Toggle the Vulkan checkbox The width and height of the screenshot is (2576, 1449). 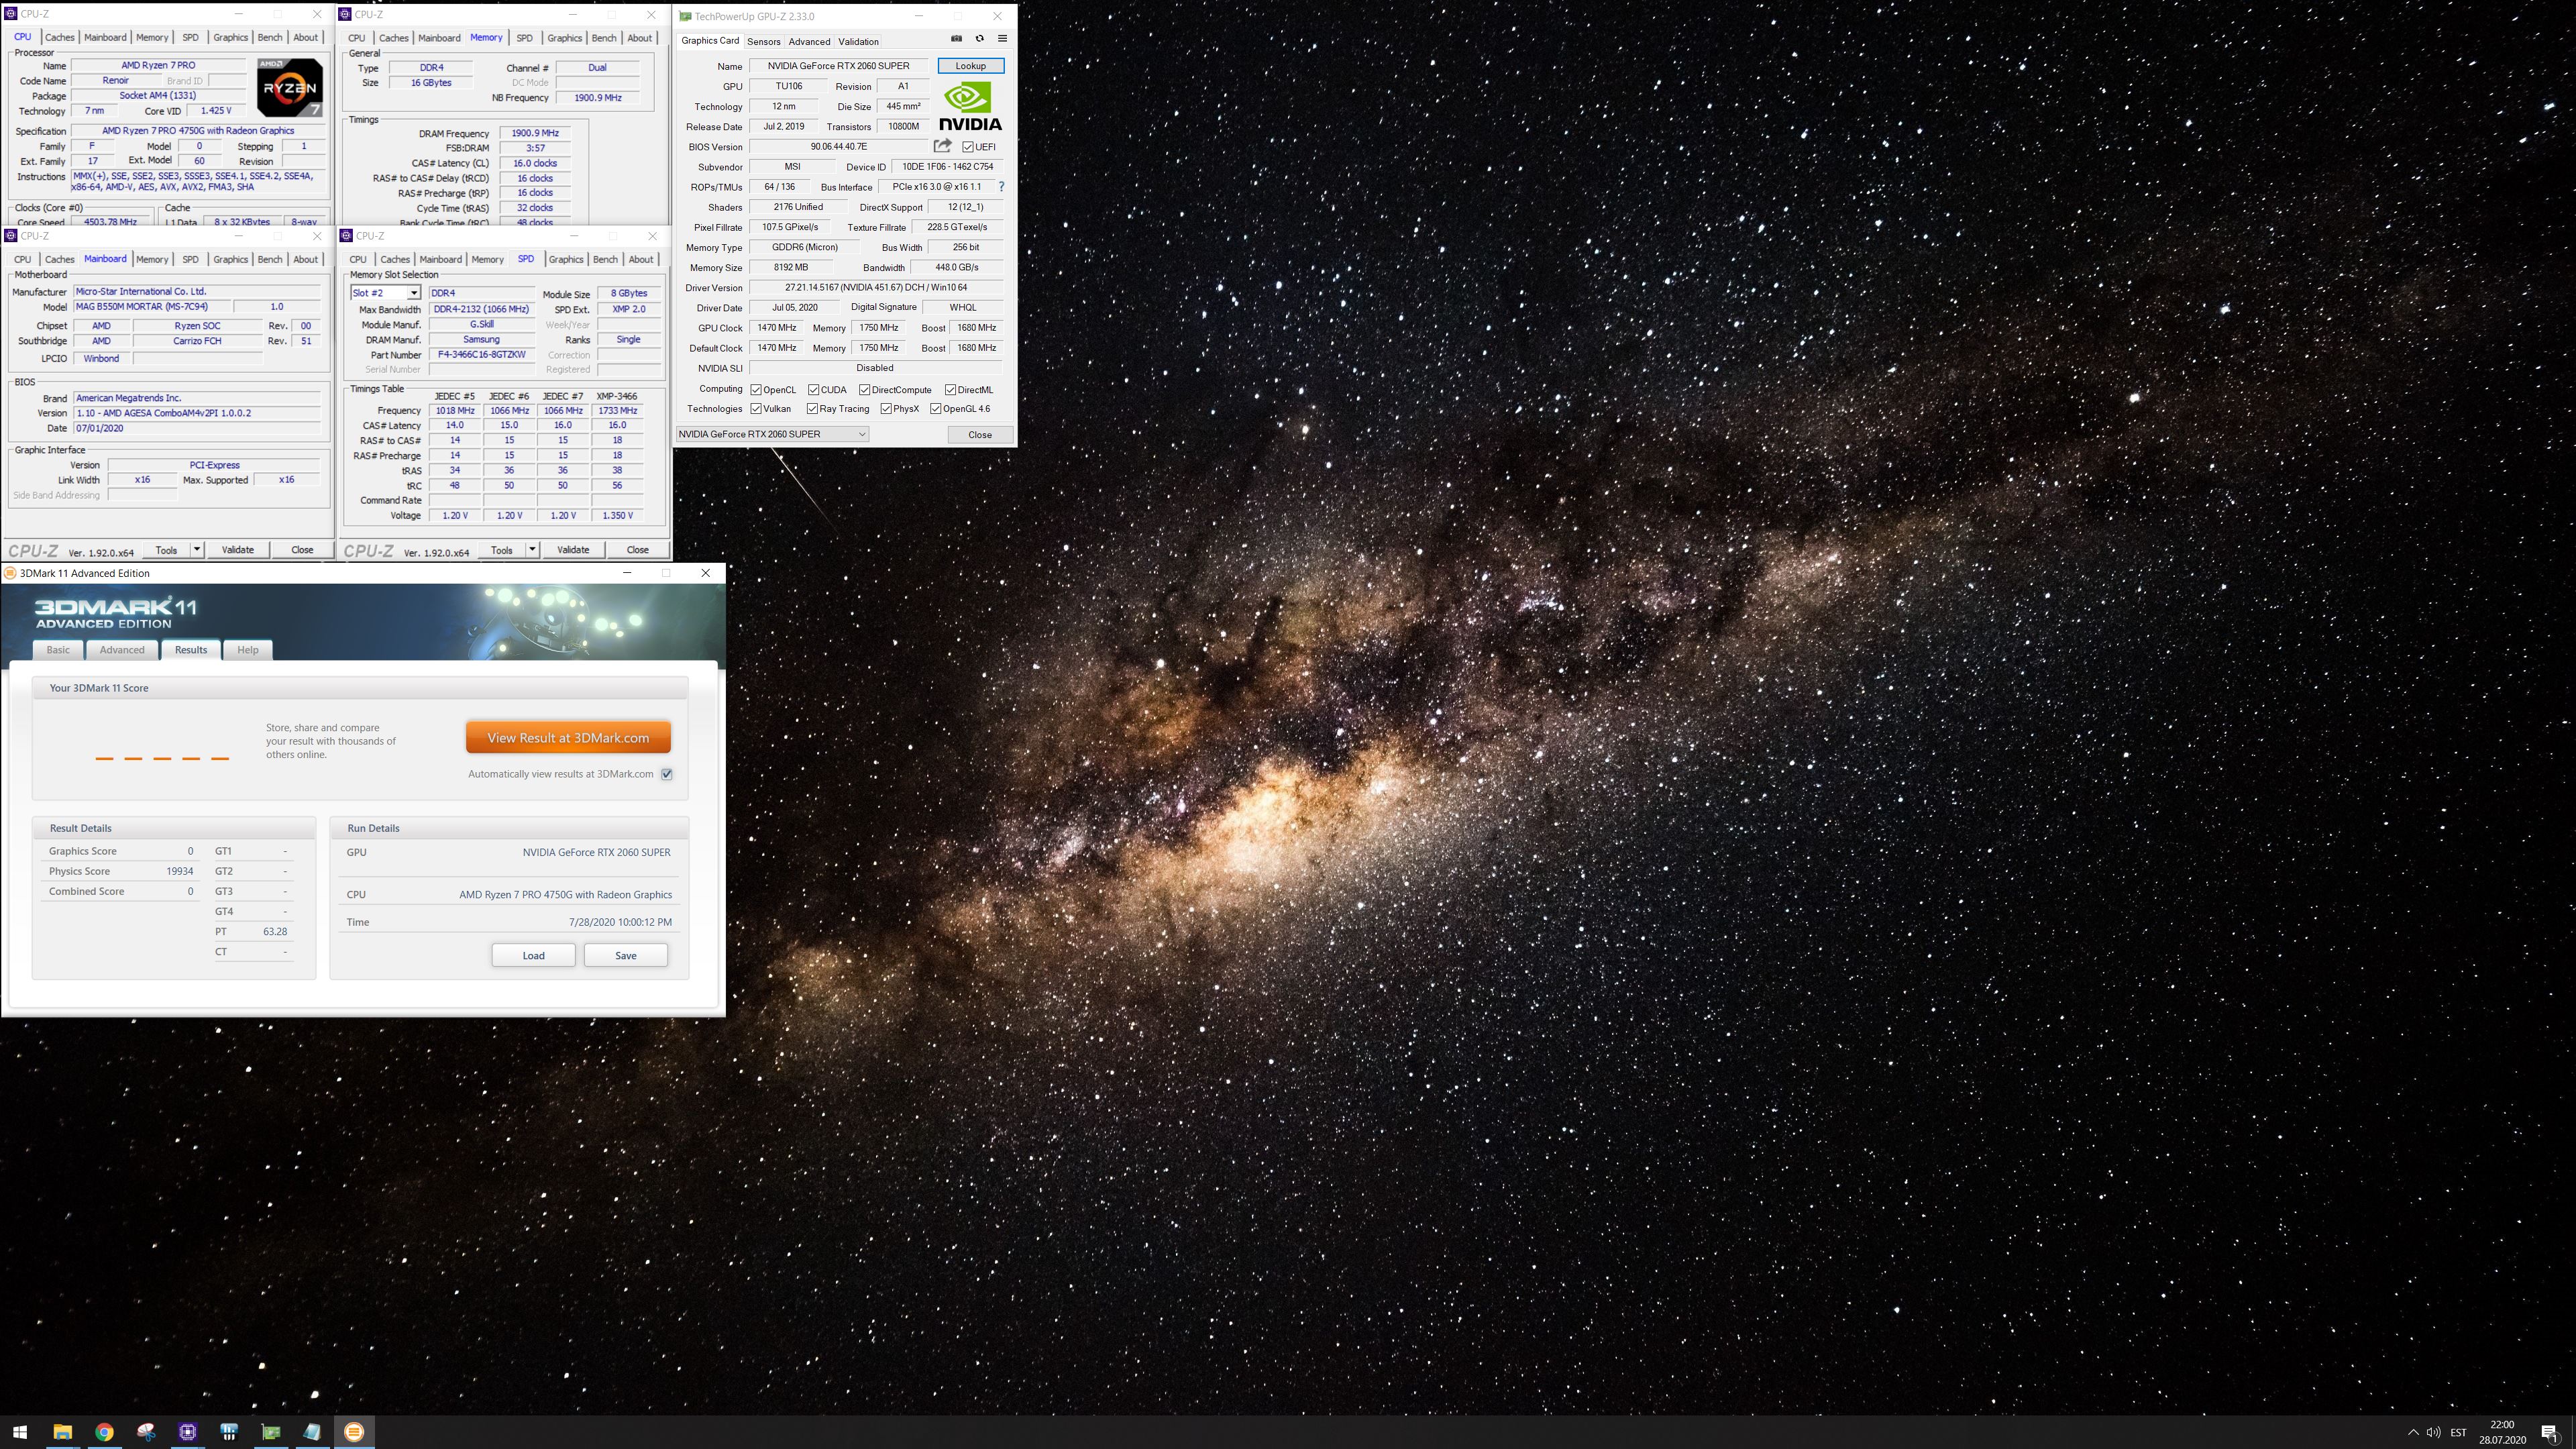(x=756, y=408)
